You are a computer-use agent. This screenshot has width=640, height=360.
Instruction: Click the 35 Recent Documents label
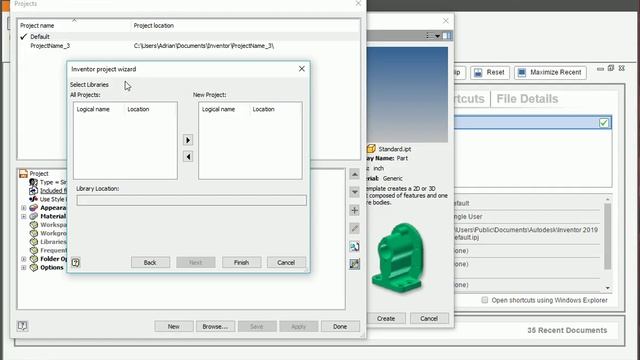(567, 330)
